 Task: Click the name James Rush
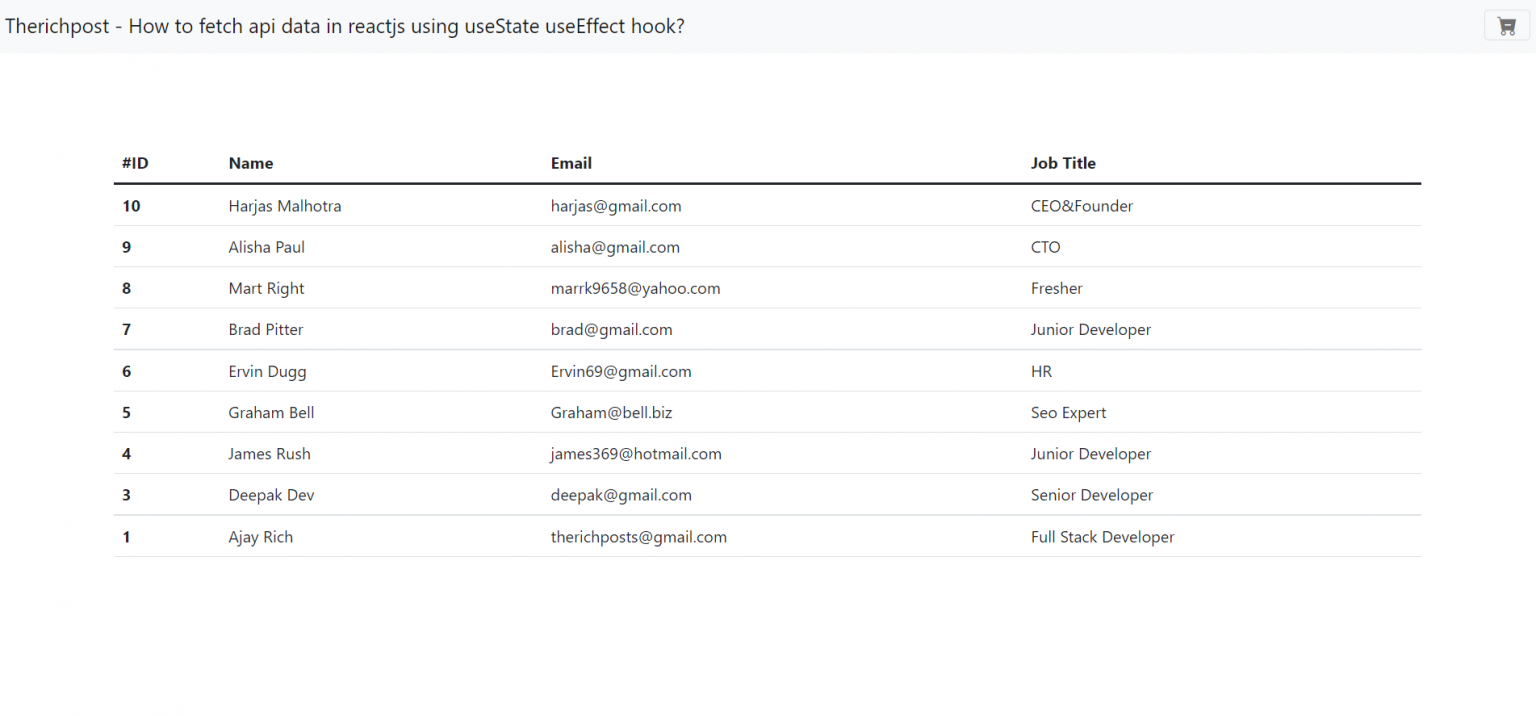270,453
